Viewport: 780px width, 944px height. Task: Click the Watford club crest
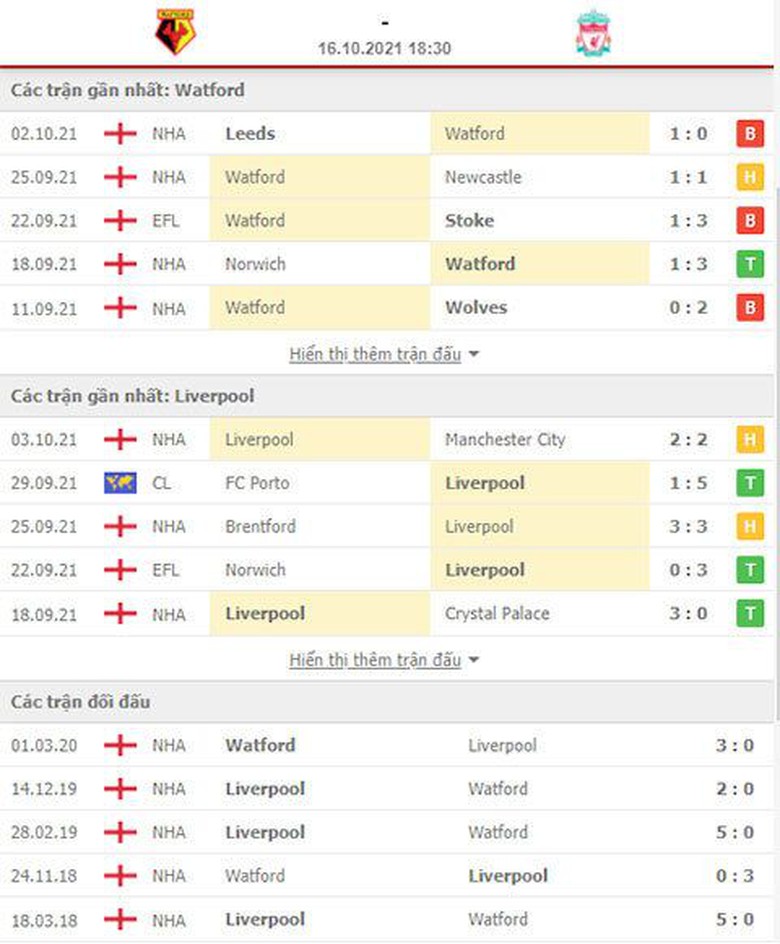(175, 32)
